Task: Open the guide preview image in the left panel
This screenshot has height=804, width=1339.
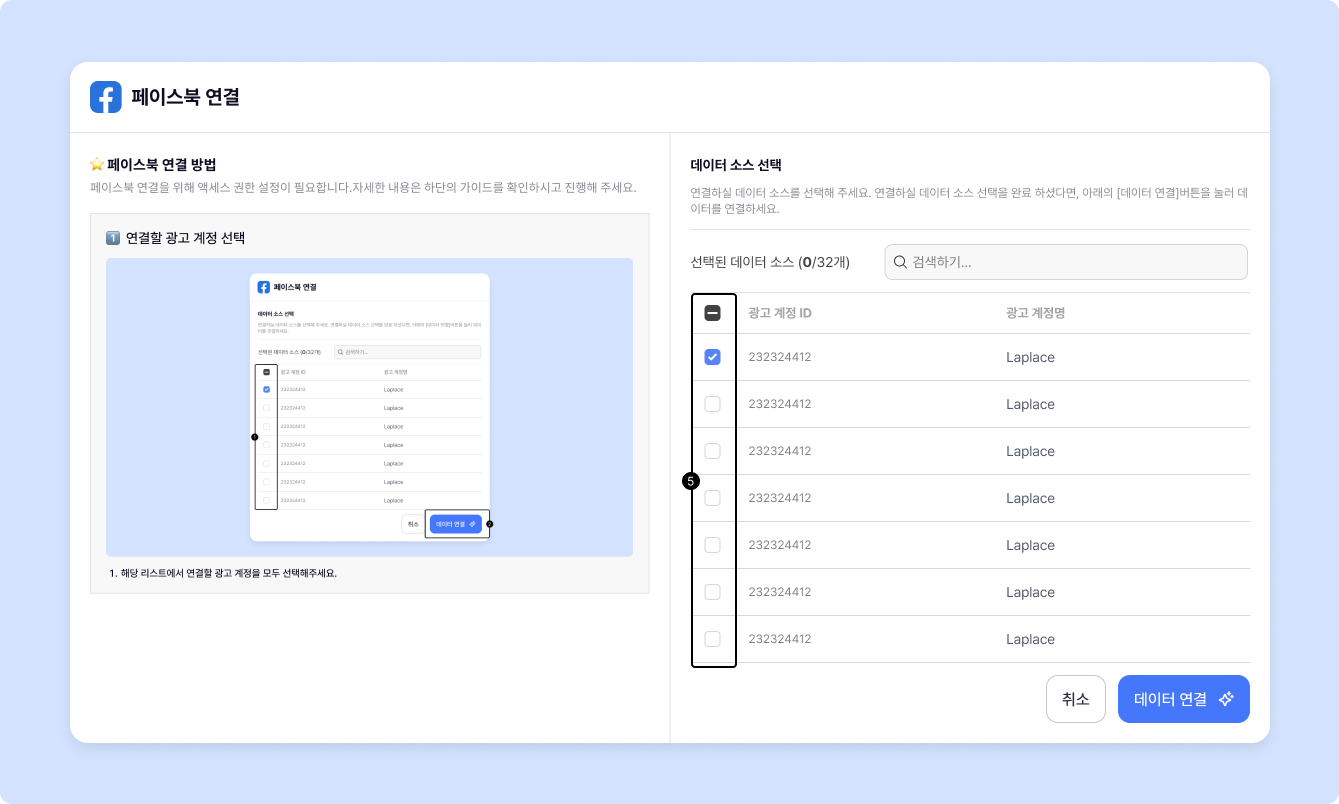Action: click(x=369, y=407)
